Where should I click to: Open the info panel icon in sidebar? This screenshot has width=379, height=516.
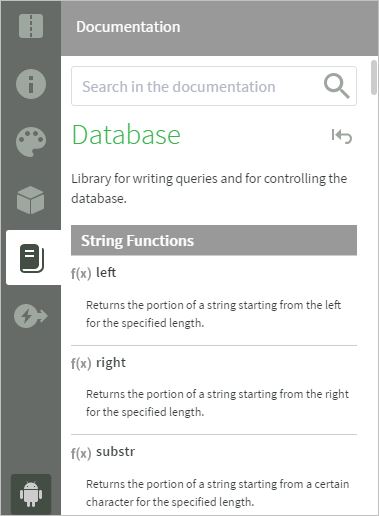click(31, 84)
